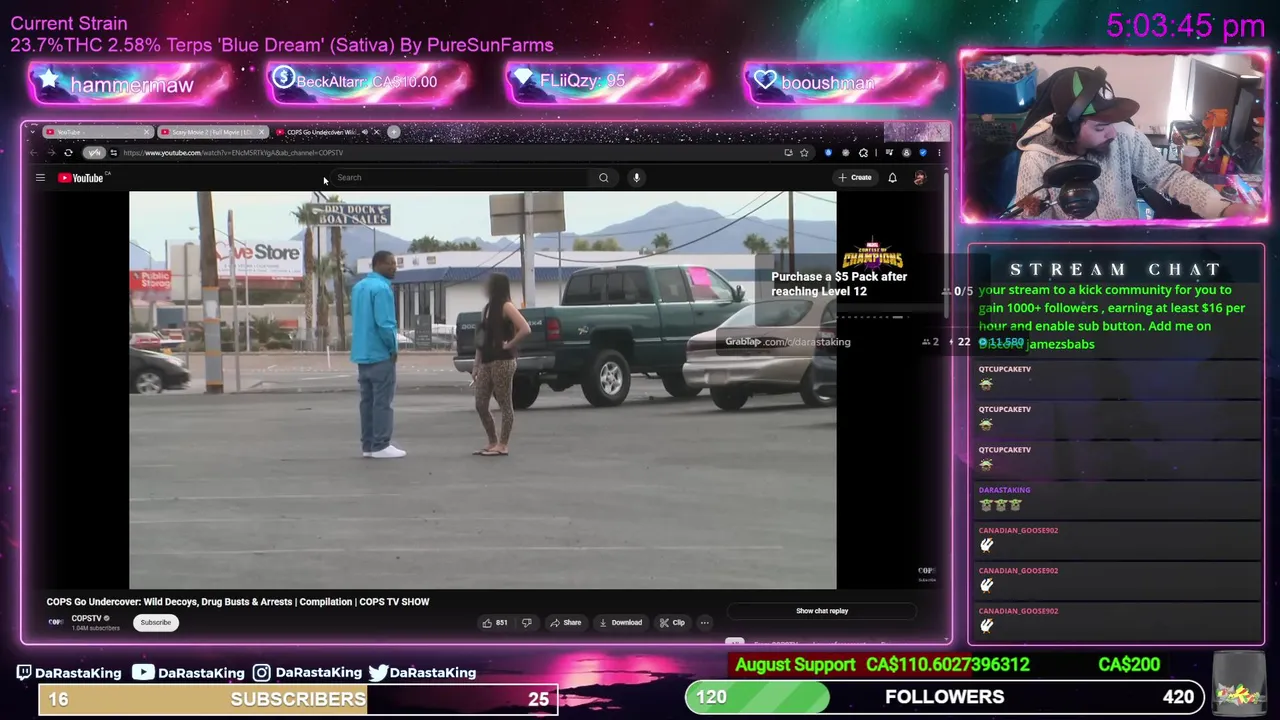Click the FOLLOWERS goal progress bar
This screenshot has width=1280, height=720.
[945, 697]
